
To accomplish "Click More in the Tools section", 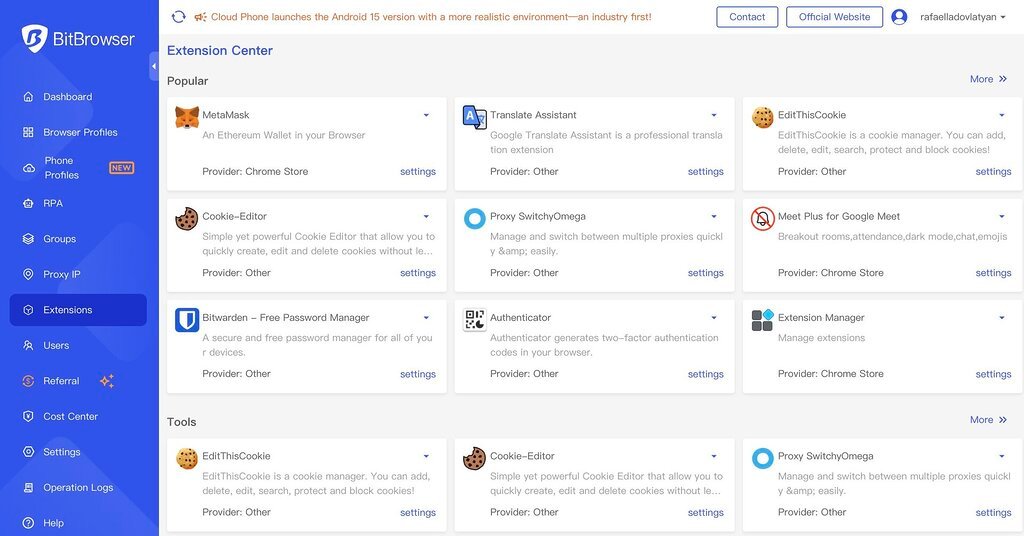I will coord(988,420).
